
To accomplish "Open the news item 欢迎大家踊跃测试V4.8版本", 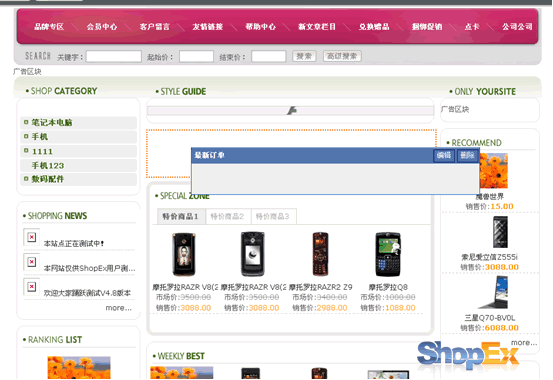I will point(87,293).
